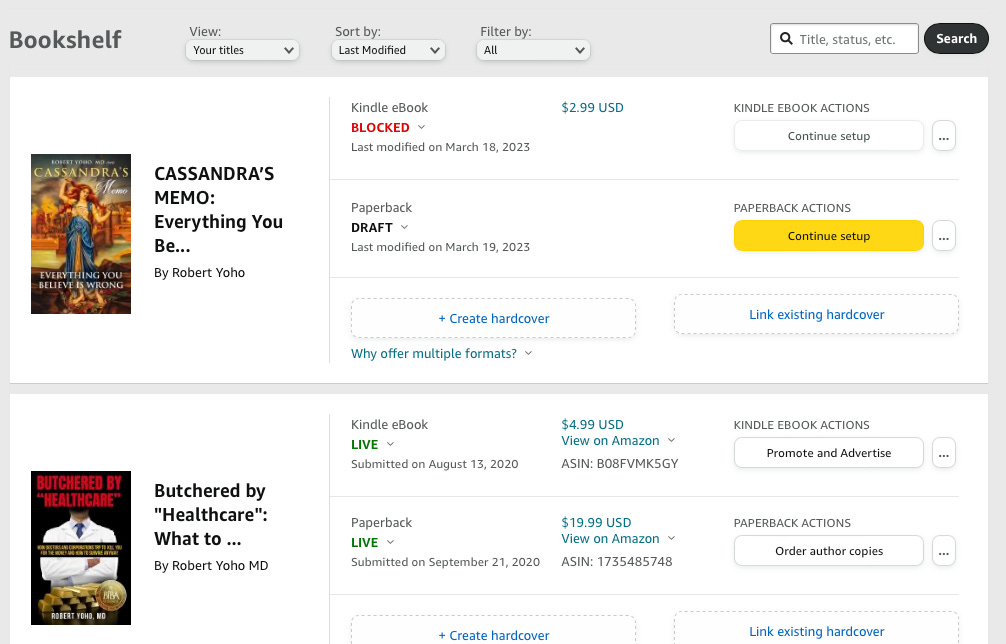Click 'Promote and Advertise' button
The width and height of the screenshot is (1006, 644).
pyautogui.click(x=828, y=453)
